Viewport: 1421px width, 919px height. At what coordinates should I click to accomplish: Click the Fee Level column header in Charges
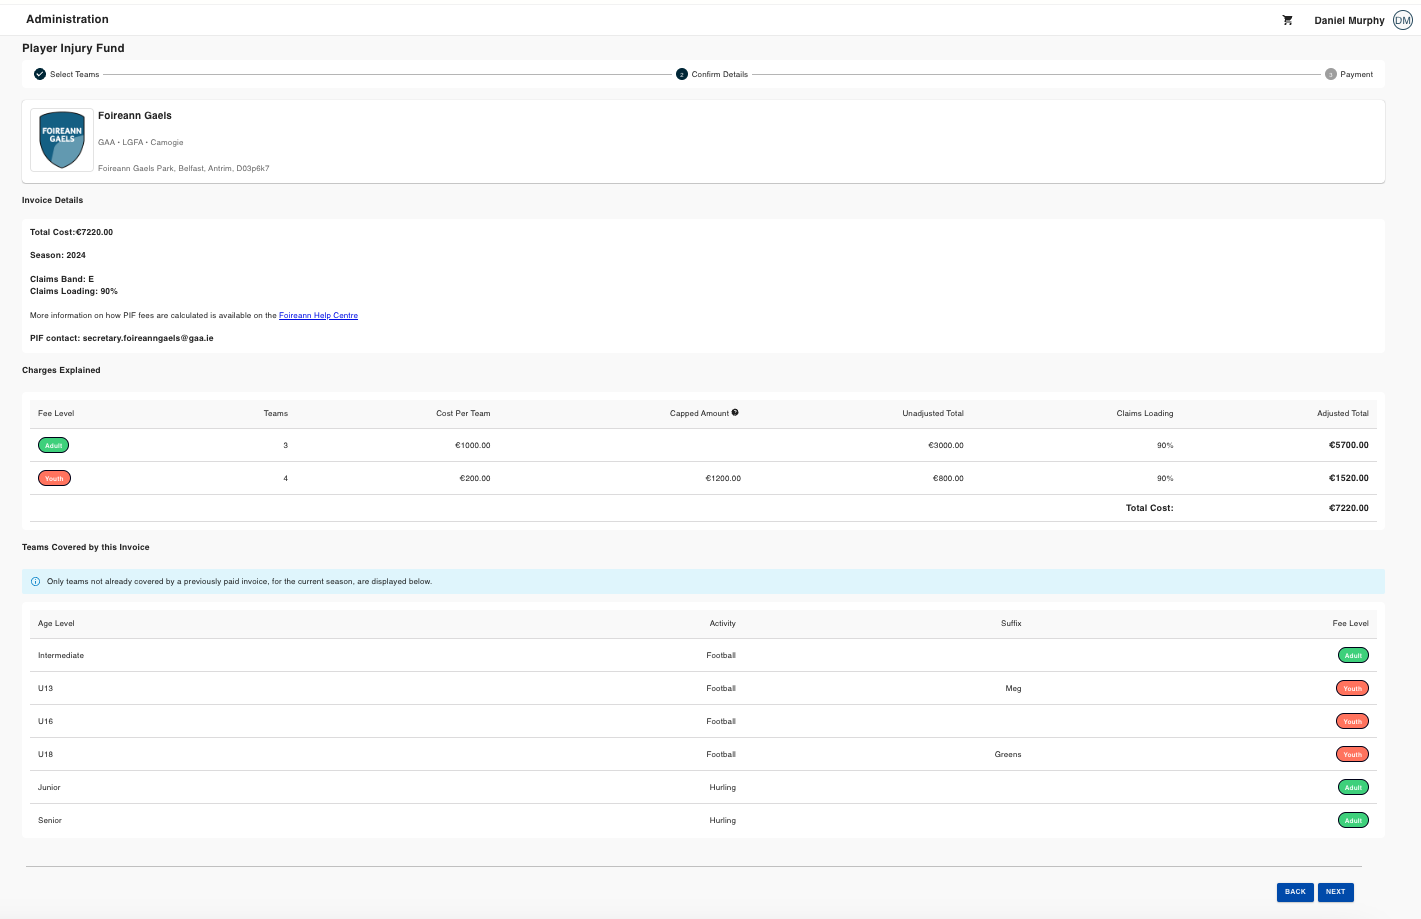pyautogui.click(x=56, y=413)
